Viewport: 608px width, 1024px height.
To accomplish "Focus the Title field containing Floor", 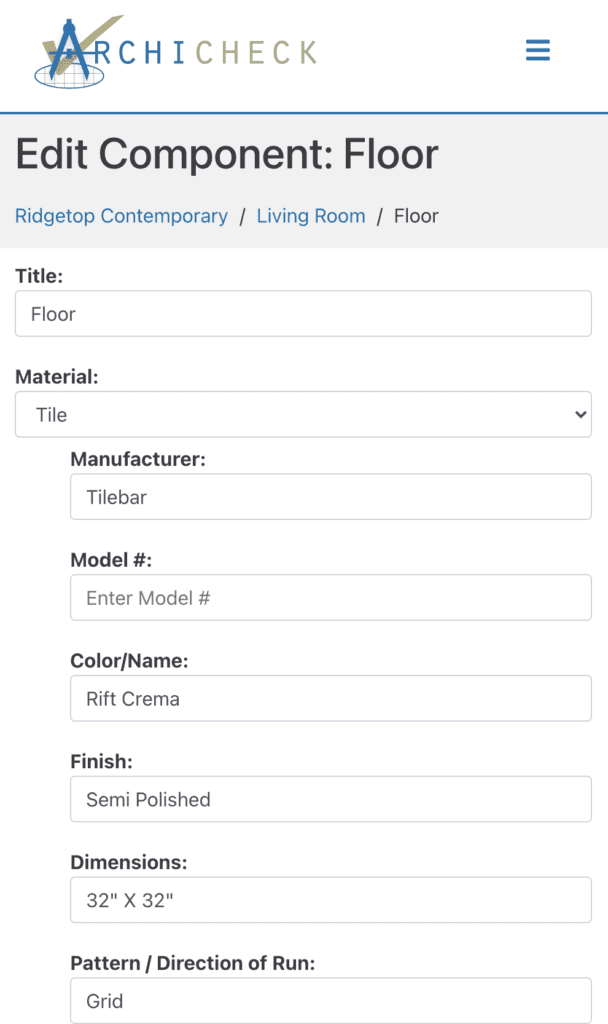I will coord(303,314).
